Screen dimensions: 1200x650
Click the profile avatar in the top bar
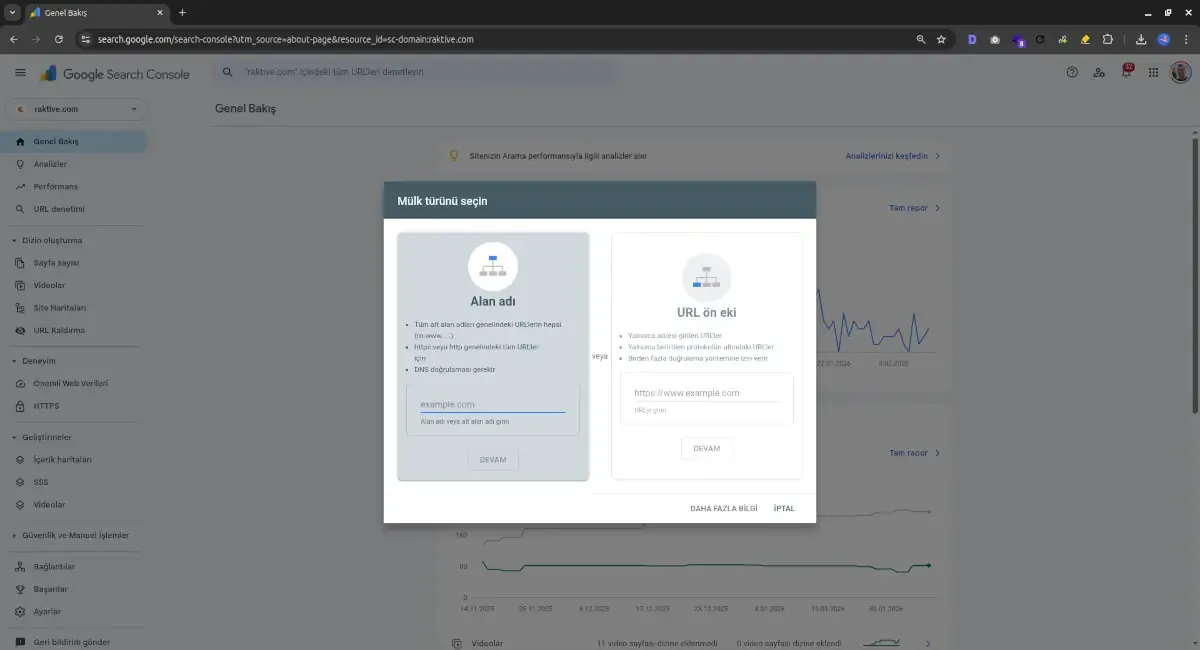[1180, 72]
